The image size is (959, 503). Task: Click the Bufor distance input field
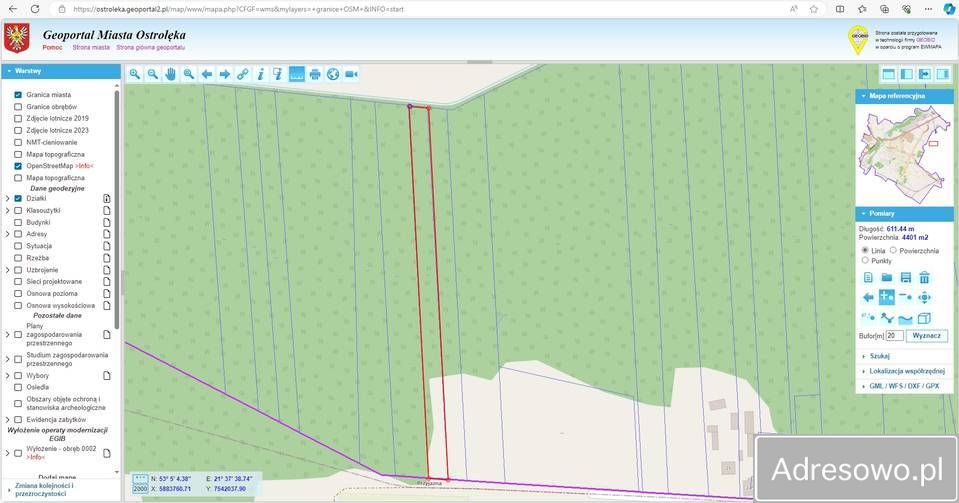click(x=894, y=336)
